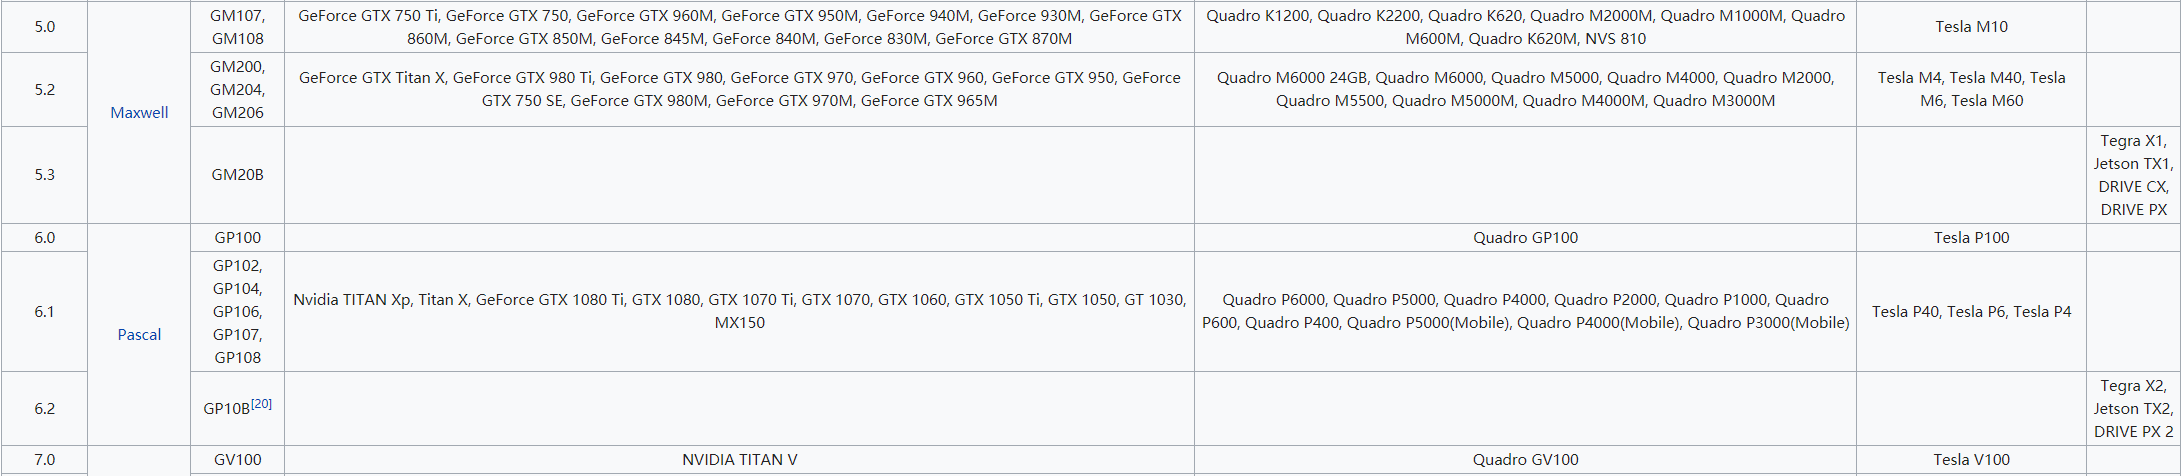
Task: Click the Tesla V100 cell
Action: click(x=1971, y=460)
